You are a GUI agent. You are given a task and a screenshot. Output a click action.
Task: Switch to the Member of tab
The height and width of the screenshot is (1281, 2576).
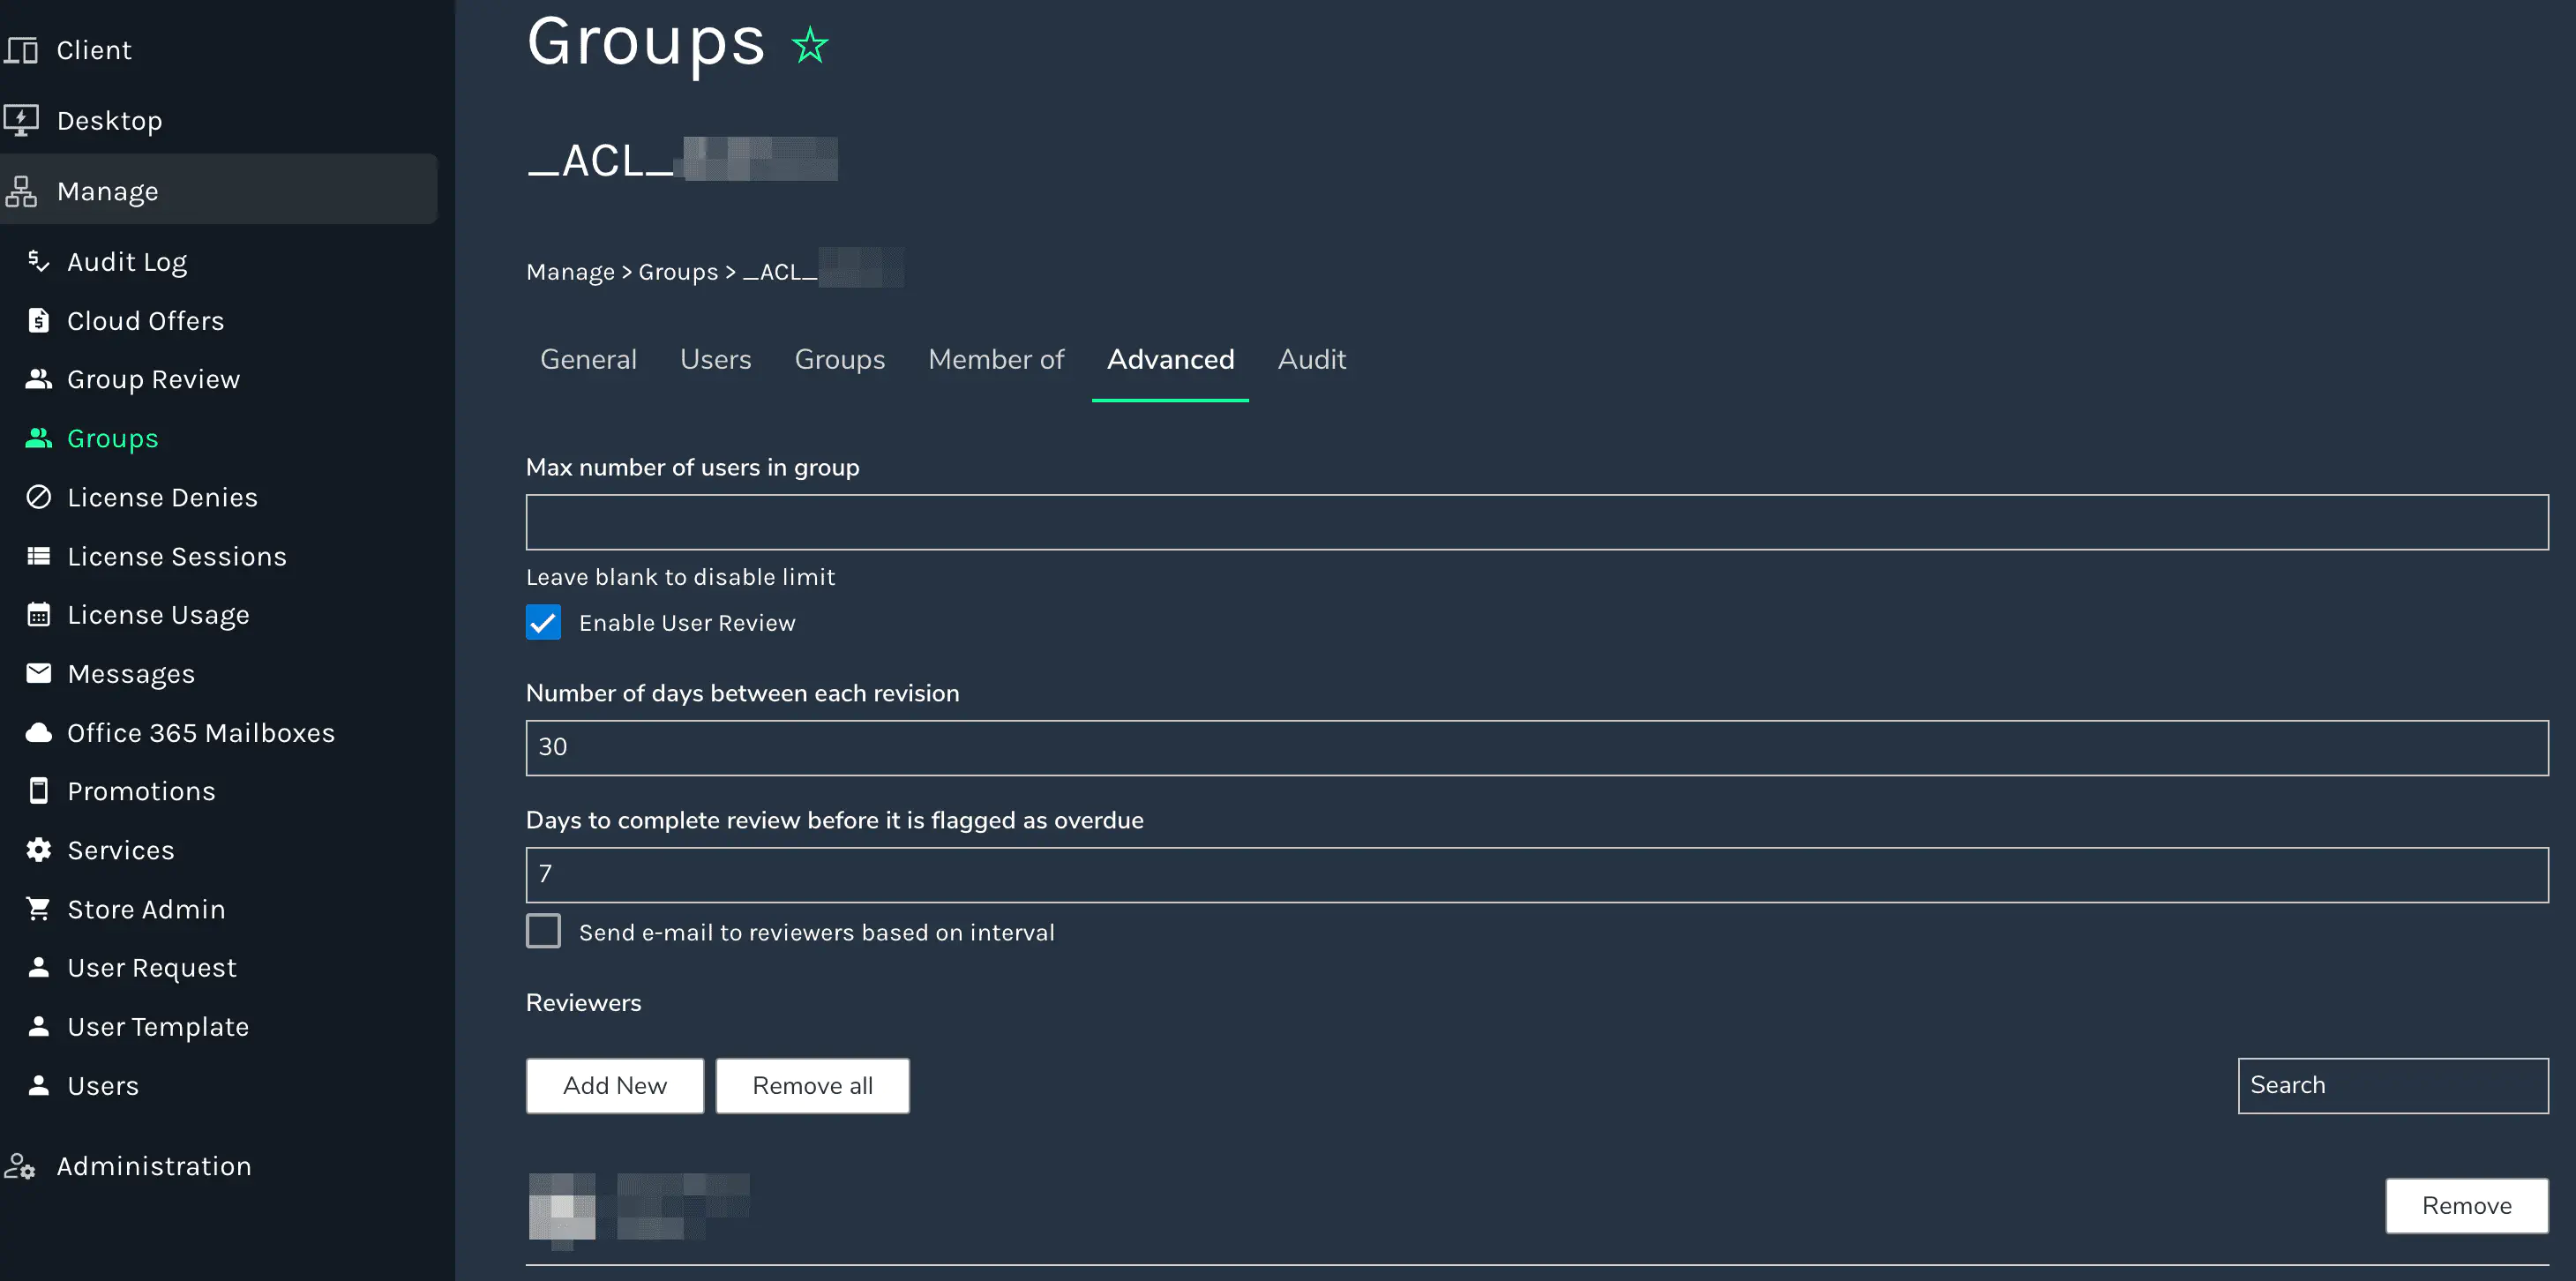pyautogui.click(x=995, y=359)
